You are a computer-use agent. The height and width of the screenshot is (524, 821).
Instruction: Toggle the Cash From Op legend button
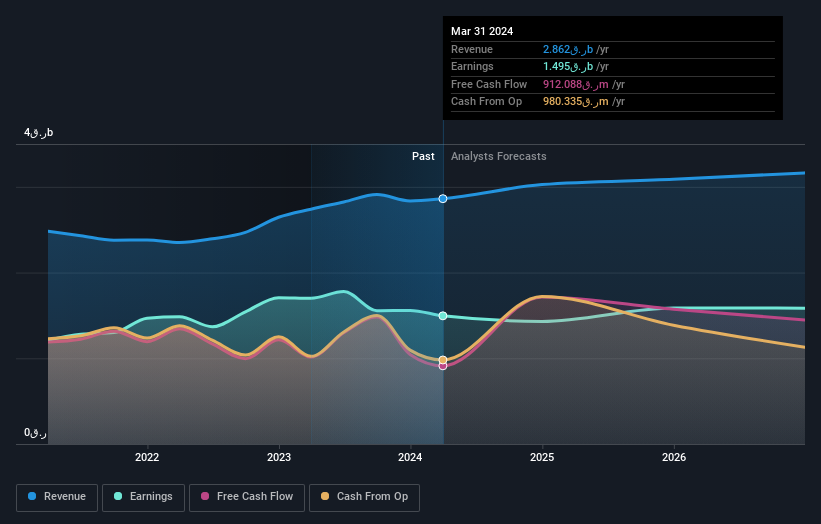click(x=364, y=497)
